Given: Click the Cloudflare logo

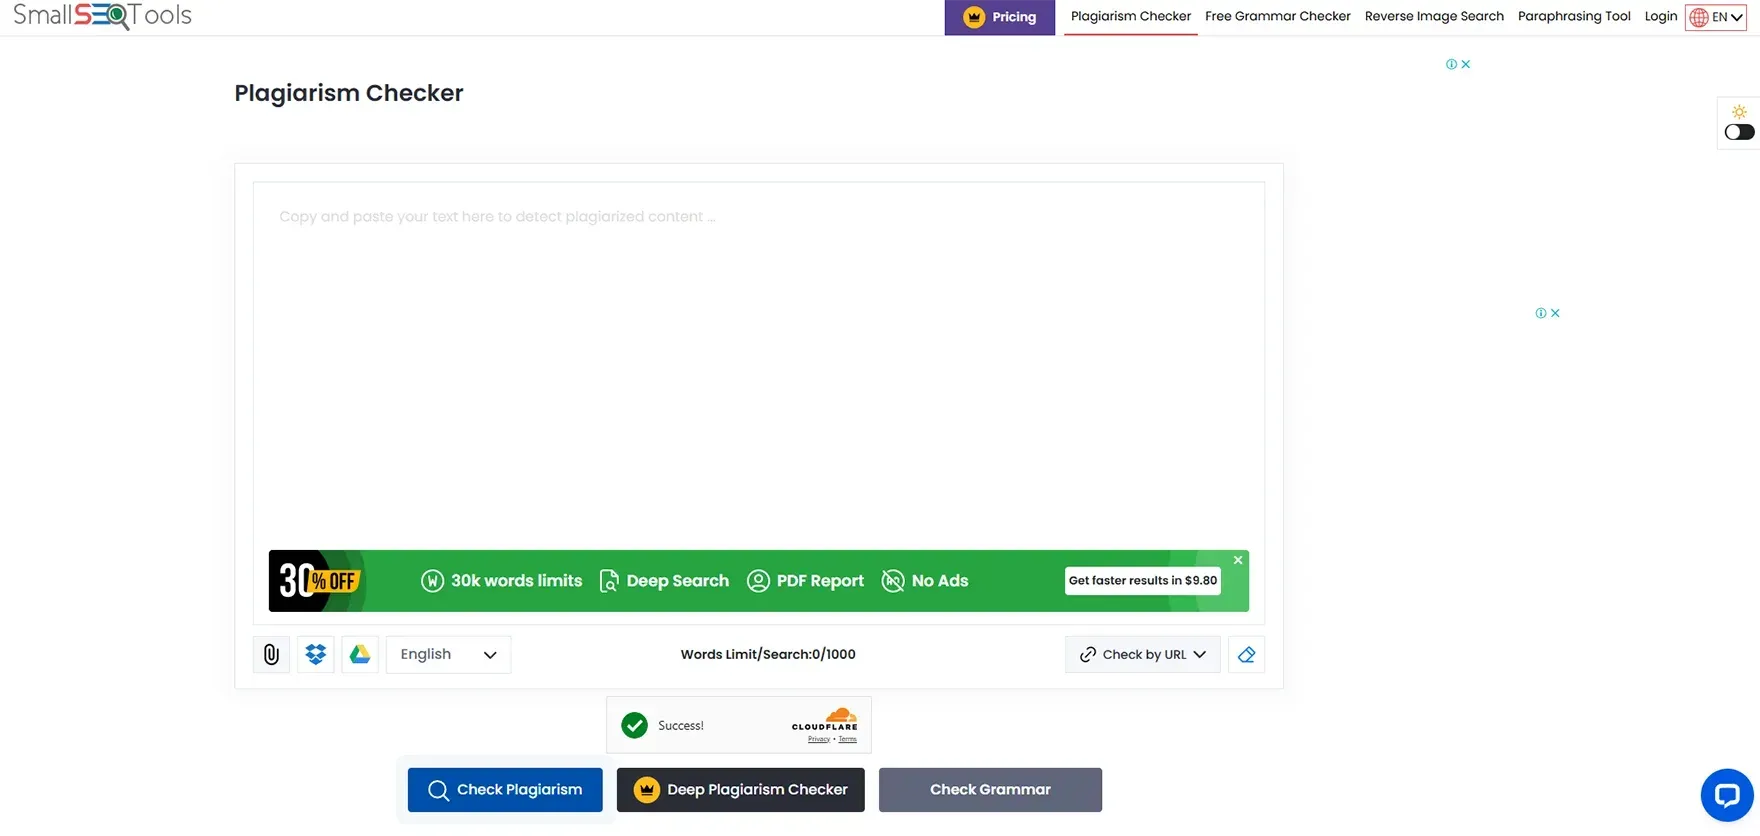Looking at the screenshot, I should coord(825,720).
